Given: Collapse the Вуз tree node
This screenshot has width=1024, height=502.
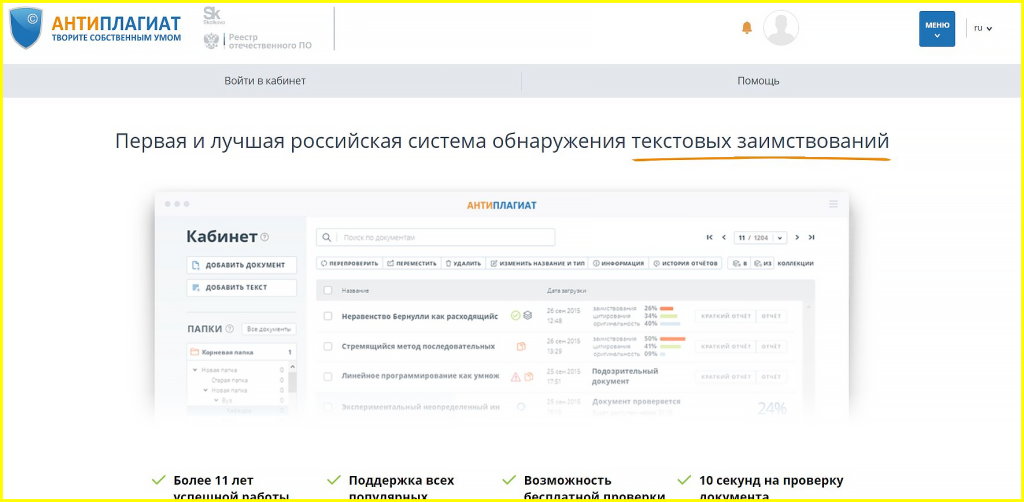Looking at the screenshot, I should [217, 400].
